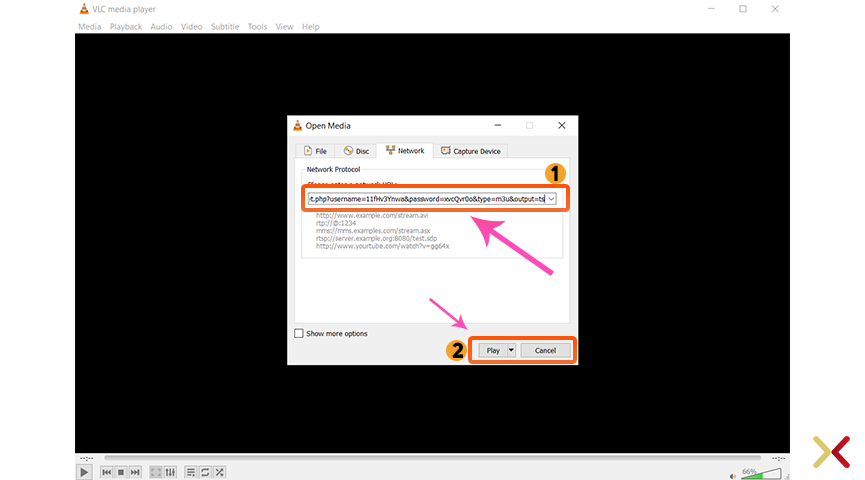Switch to the Capture Device tab
This screenshot has width=865, height=480.
click(471, 151)
